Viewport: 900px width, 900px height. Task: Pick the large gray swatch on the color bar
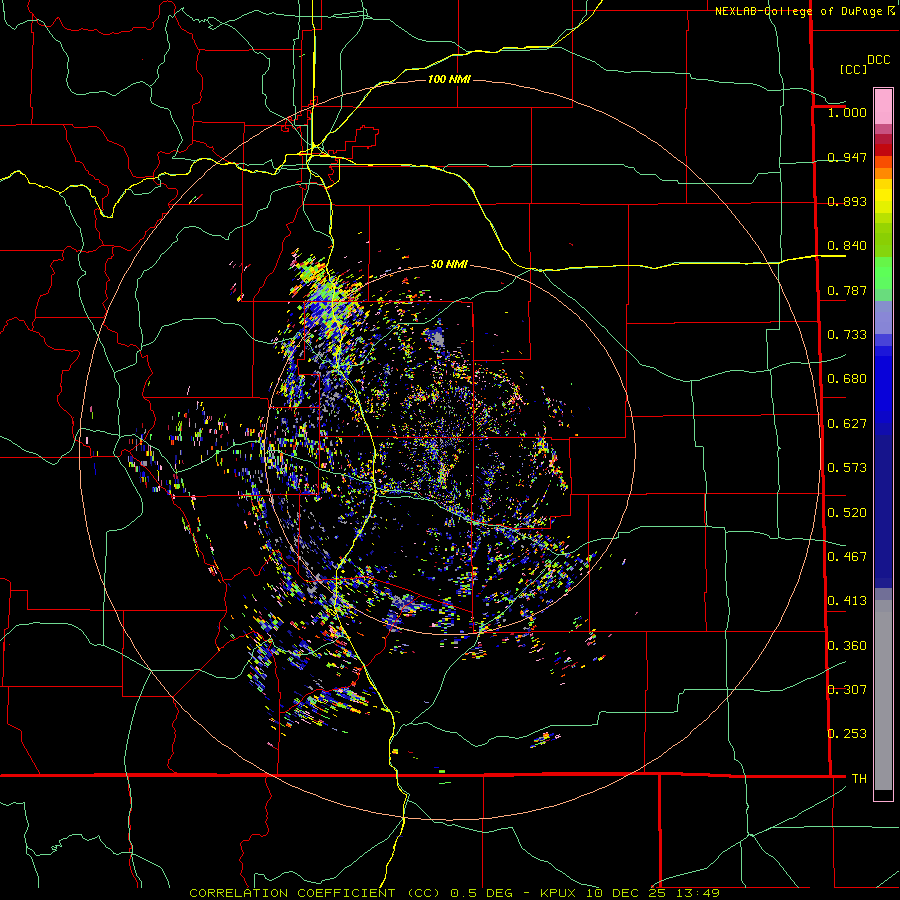(x=883, y=695)
